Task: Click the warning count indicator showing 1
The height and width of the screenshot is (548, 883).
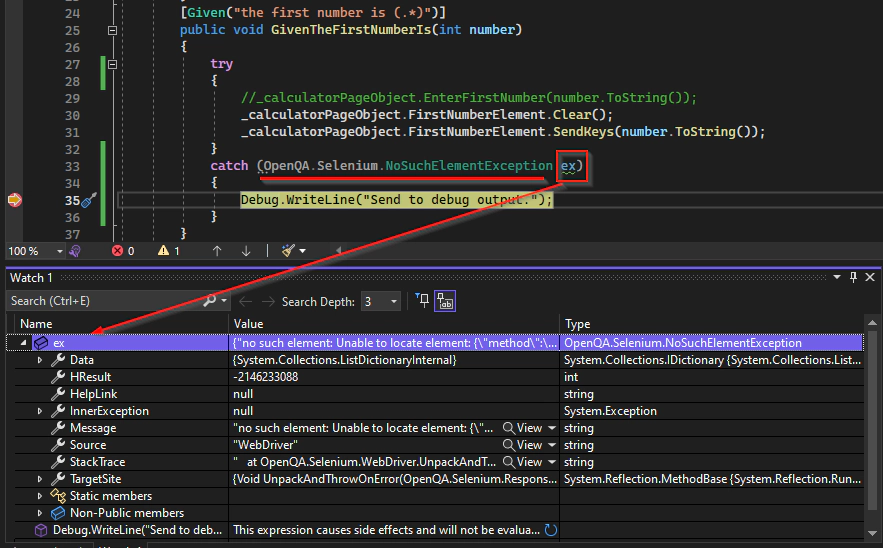Action: (169, 251)
